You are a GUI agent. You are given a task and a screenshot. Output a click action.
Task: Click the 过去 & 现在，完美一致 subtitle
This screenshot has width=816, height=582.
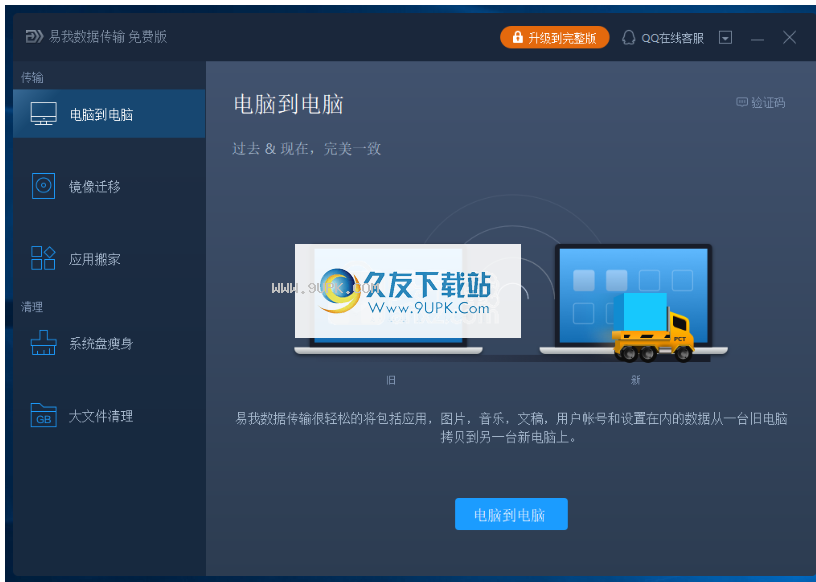pos(307,149)
